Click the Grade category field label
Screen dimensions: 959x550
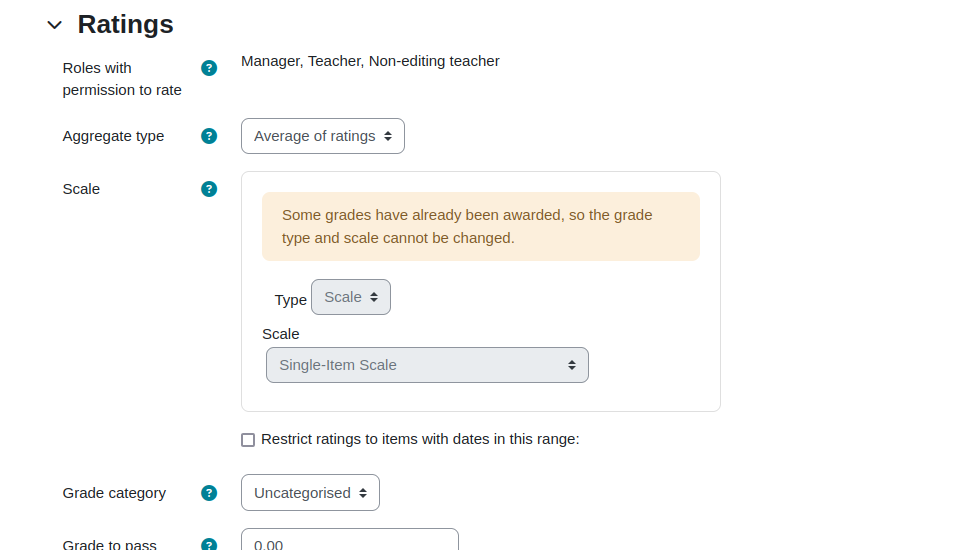tap(114, 493)
